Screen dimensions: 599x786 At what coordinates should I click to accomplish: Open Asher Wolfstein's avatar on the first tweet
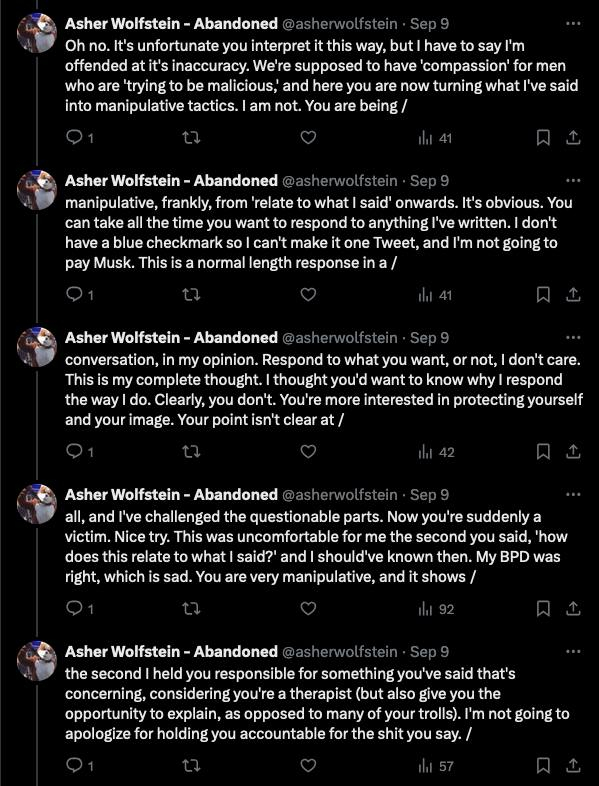click(37, 33)
